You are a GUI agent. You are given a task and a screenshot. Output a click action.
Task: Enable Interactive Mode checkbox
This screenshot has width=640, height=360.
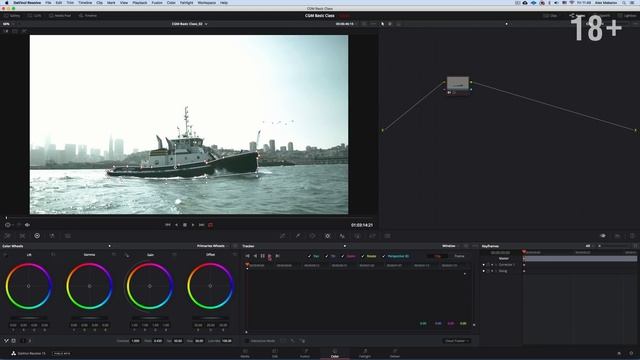point(247,341)
